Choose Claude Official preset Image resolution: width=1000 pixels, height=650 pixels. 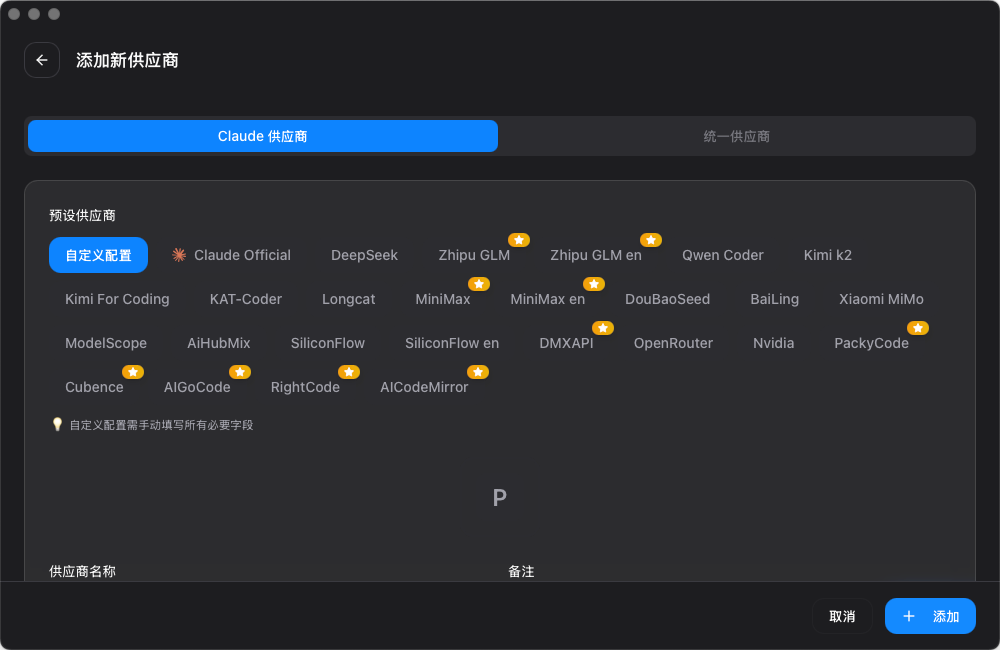coord(231,255)
